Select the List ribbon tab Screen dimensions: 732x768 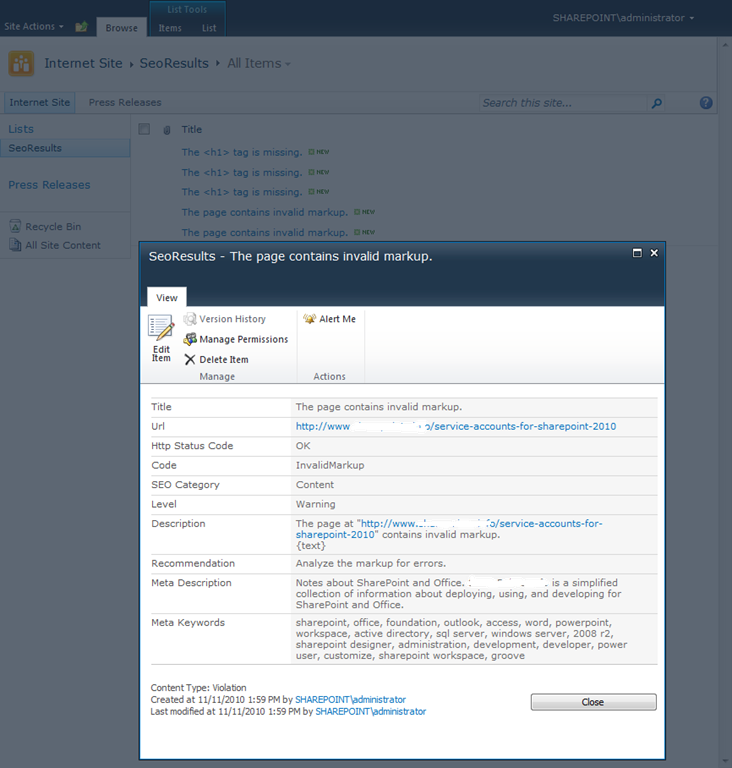(209, 28)
